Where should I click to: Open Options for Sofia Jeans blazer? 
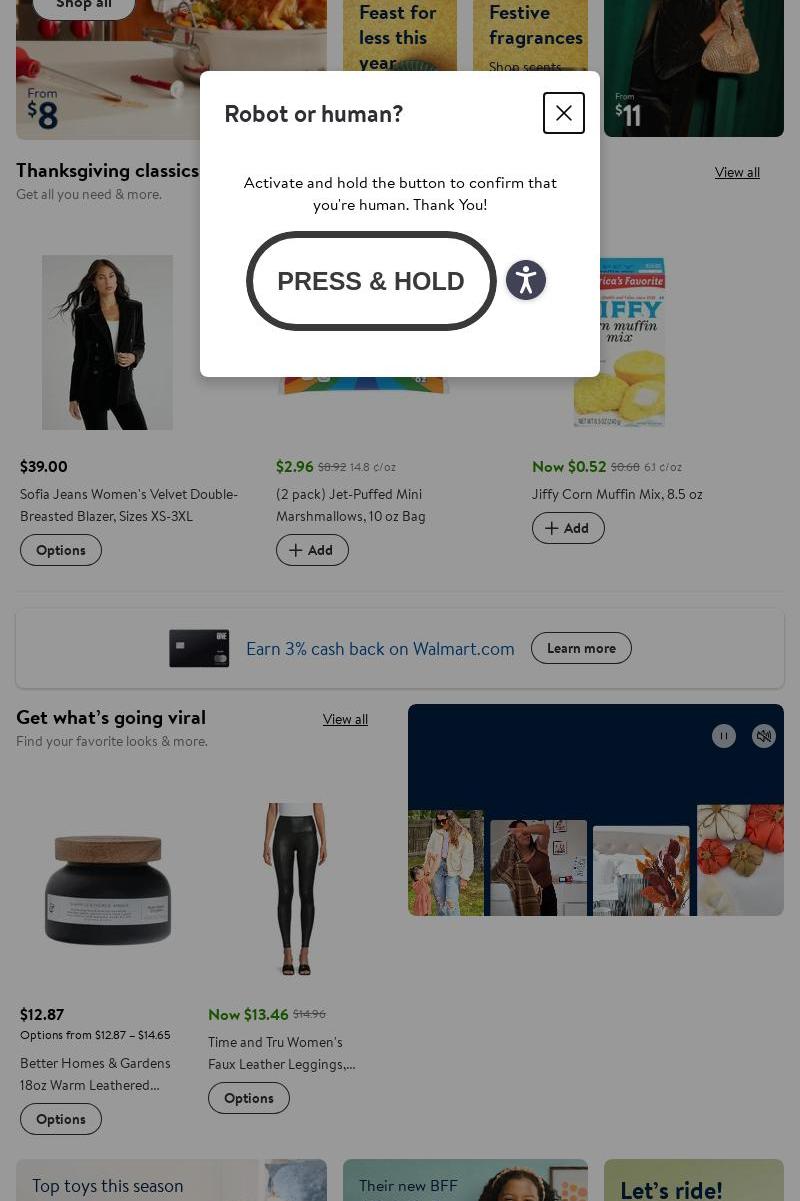pyautogui.click(x=61, y=550)
